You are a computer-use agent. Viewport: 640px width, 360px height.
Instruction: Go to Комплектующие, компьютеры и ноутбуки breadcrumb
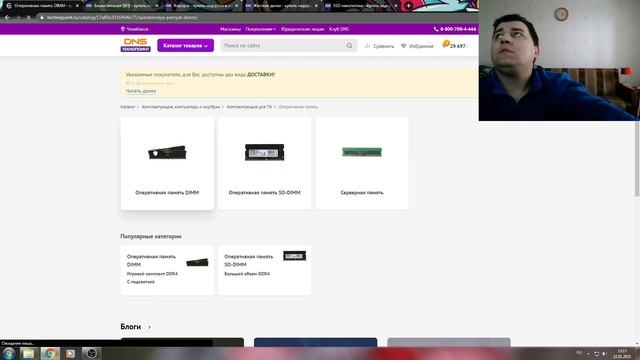181,107
